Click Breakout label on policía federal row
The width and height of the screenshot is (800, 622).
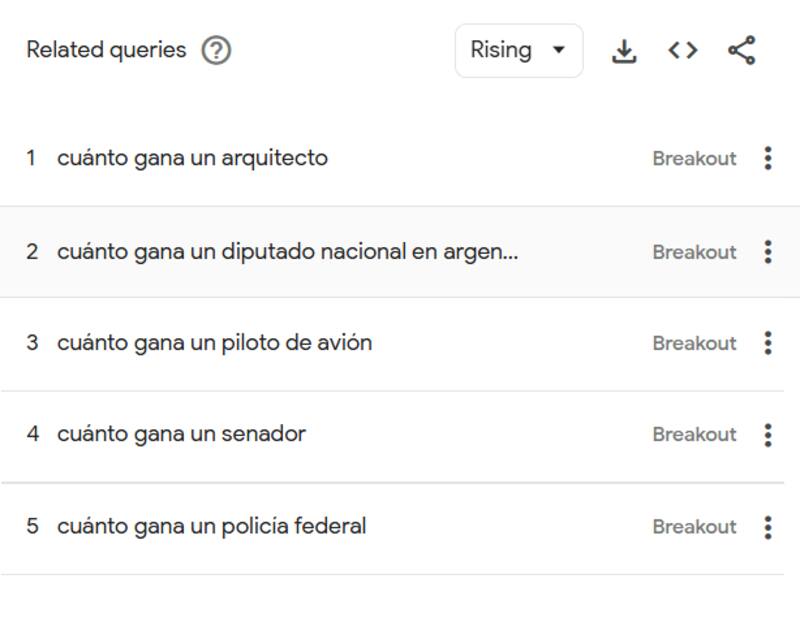point(694,527)
